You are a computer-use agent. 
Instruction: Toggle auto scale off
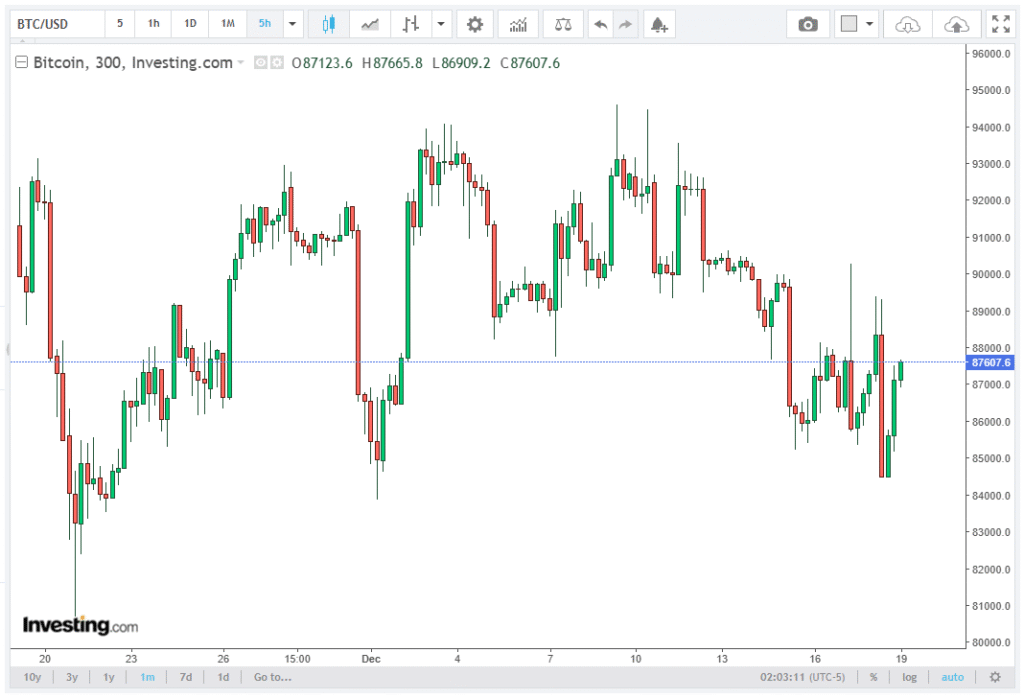[x=952, y=677]
